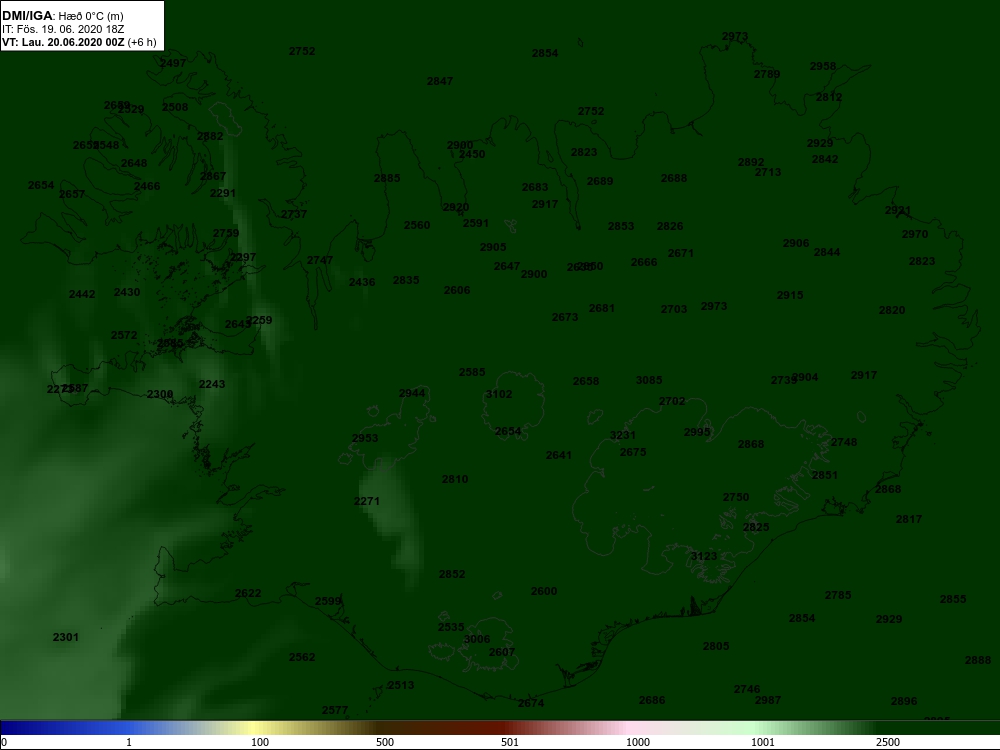Click the map value 2915
Viewport: 1000px width, 750px height.
click(790, 295)
